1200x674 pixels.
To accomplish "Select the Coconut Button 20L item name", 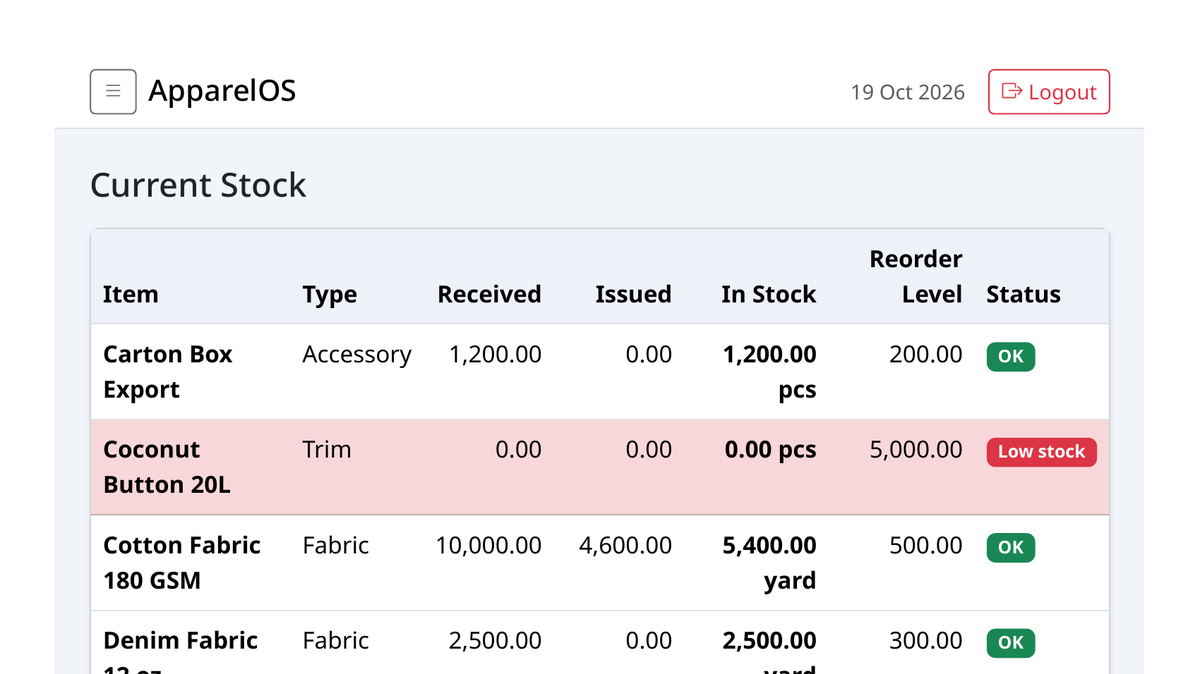I will click(x=167, y=467).
